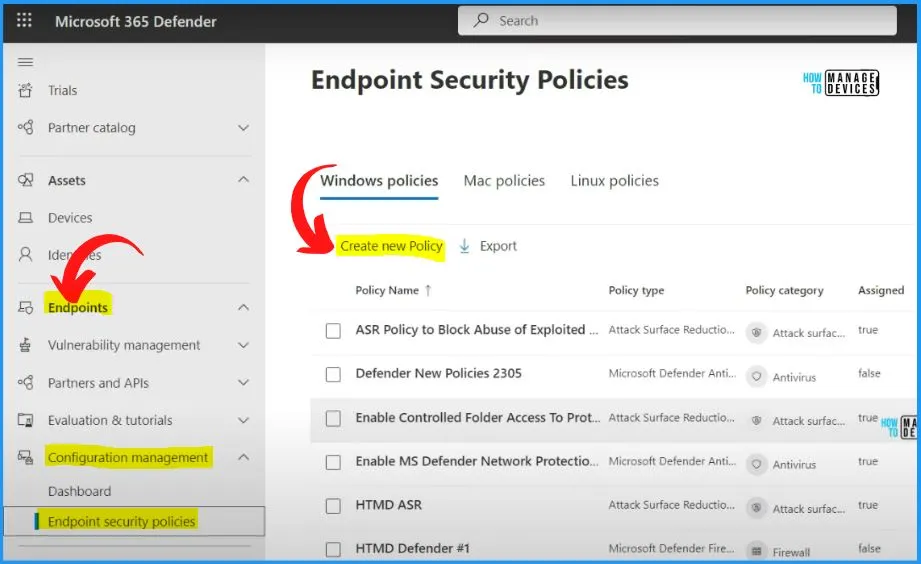Open the HTMD ASR policy
Screen dimensions: 921x564
coord(388,505)
